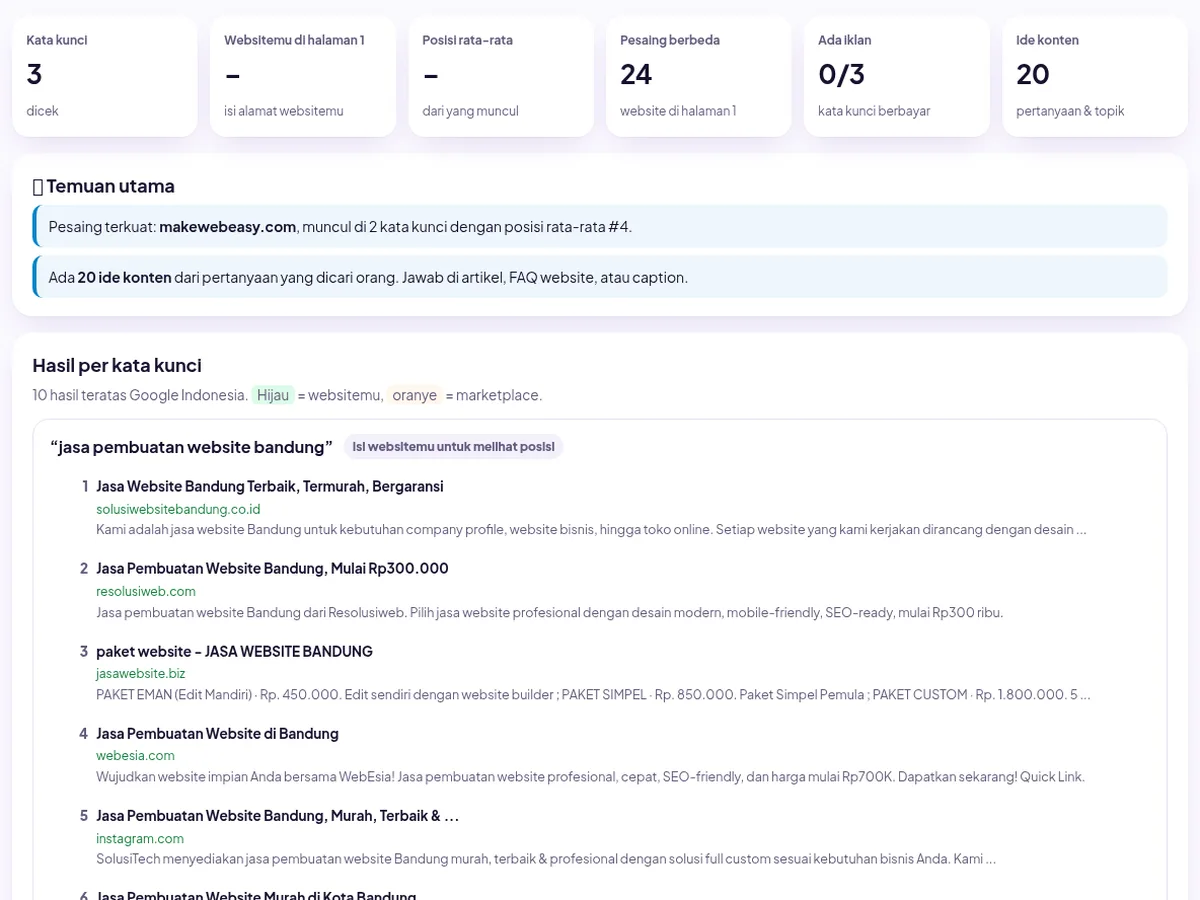
Task: Open the solusiwebsitebandung.co.id domain link
Action: coord(178,509)
